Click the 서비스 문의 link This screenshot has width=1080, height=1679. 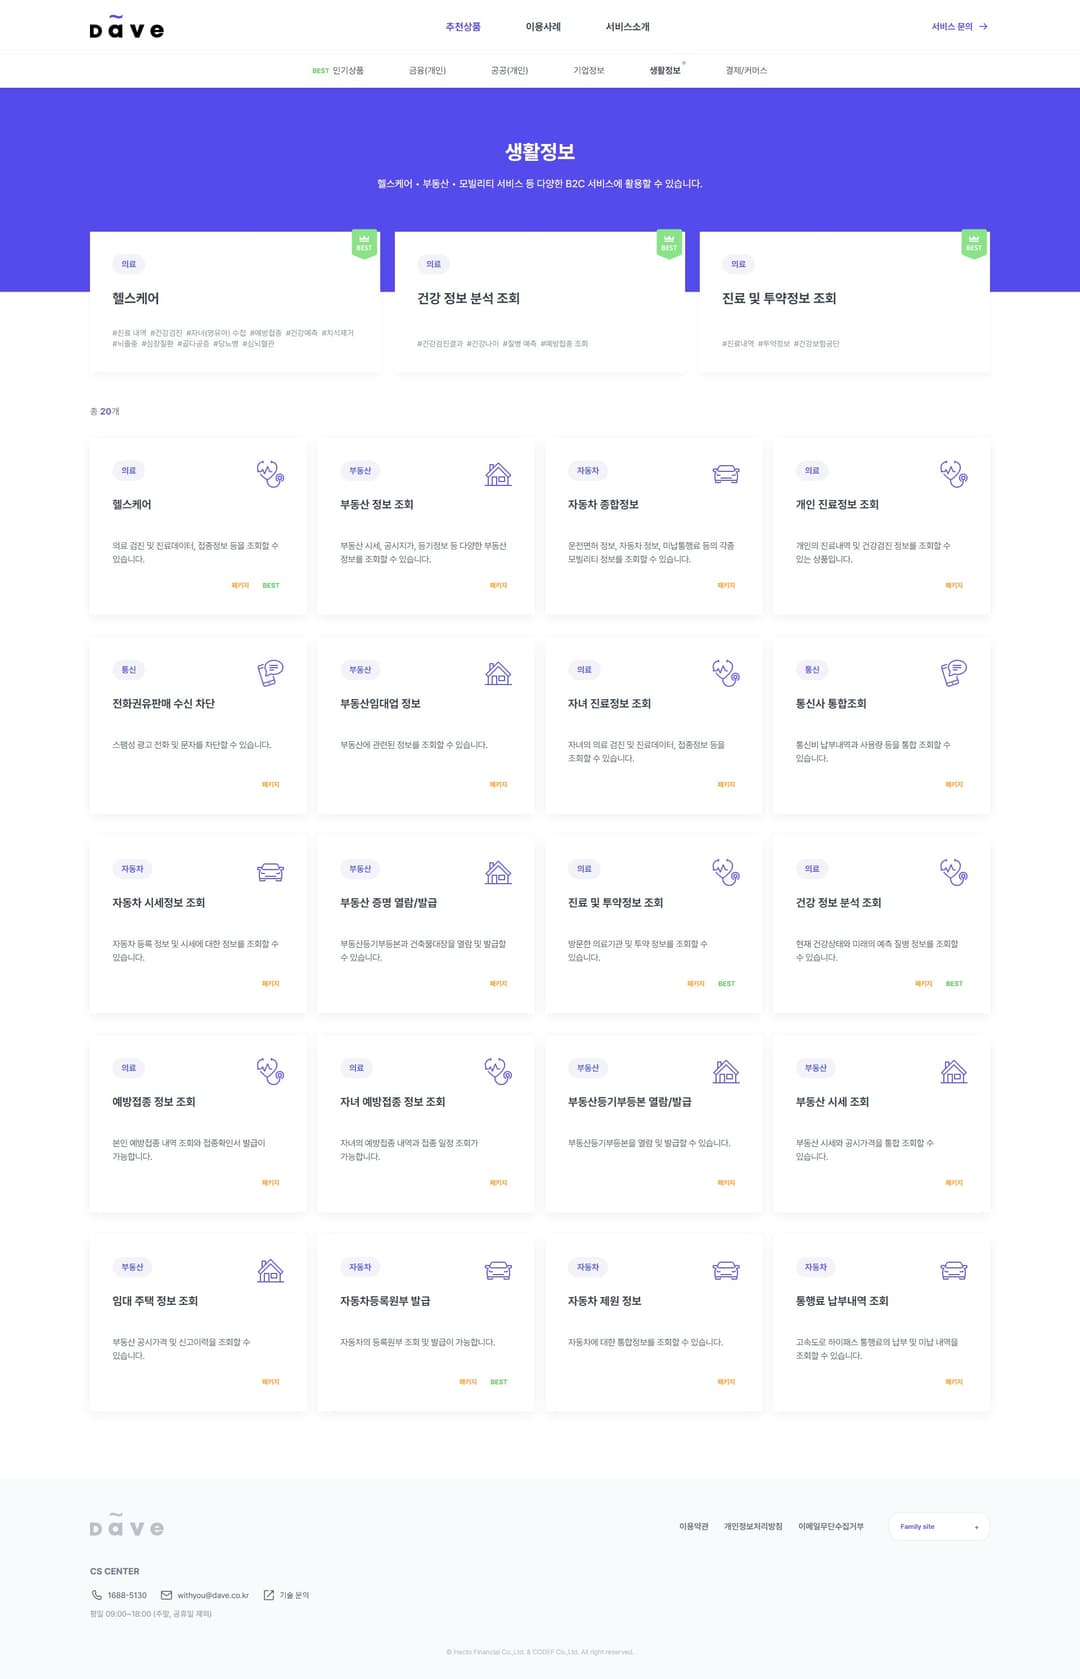click(960, 27)
